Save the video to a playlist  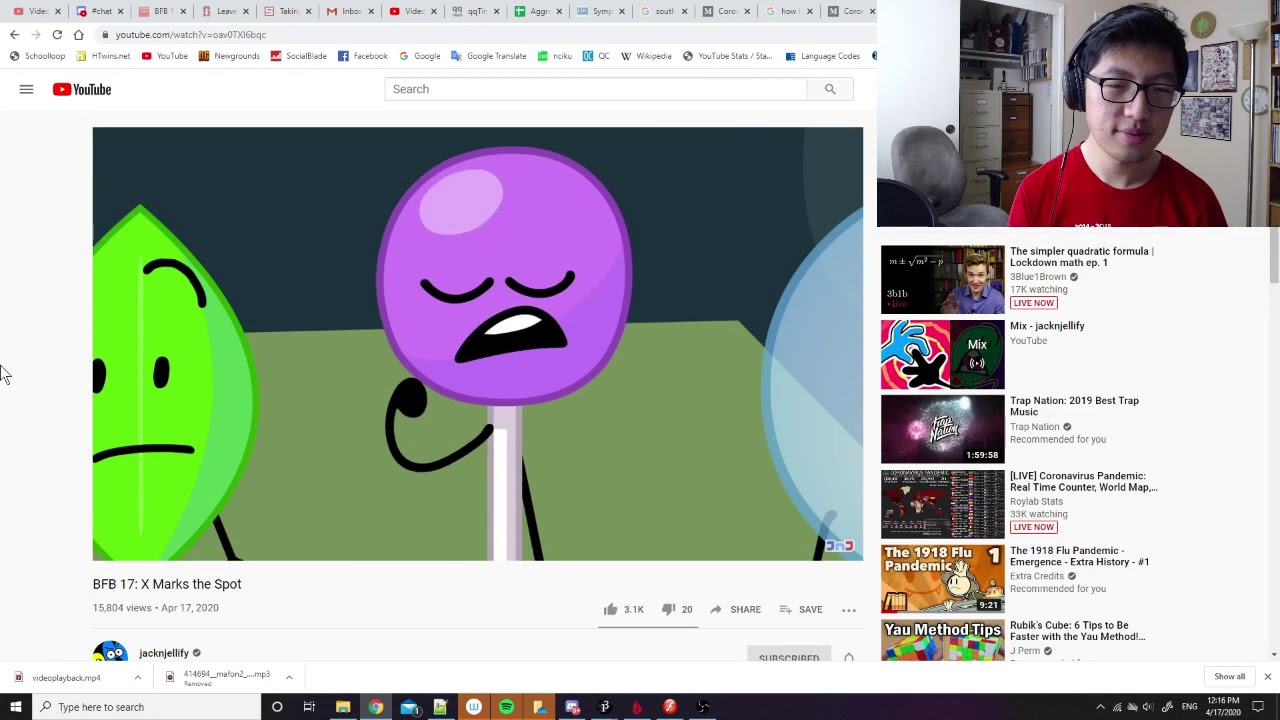(x=800, y=609)
